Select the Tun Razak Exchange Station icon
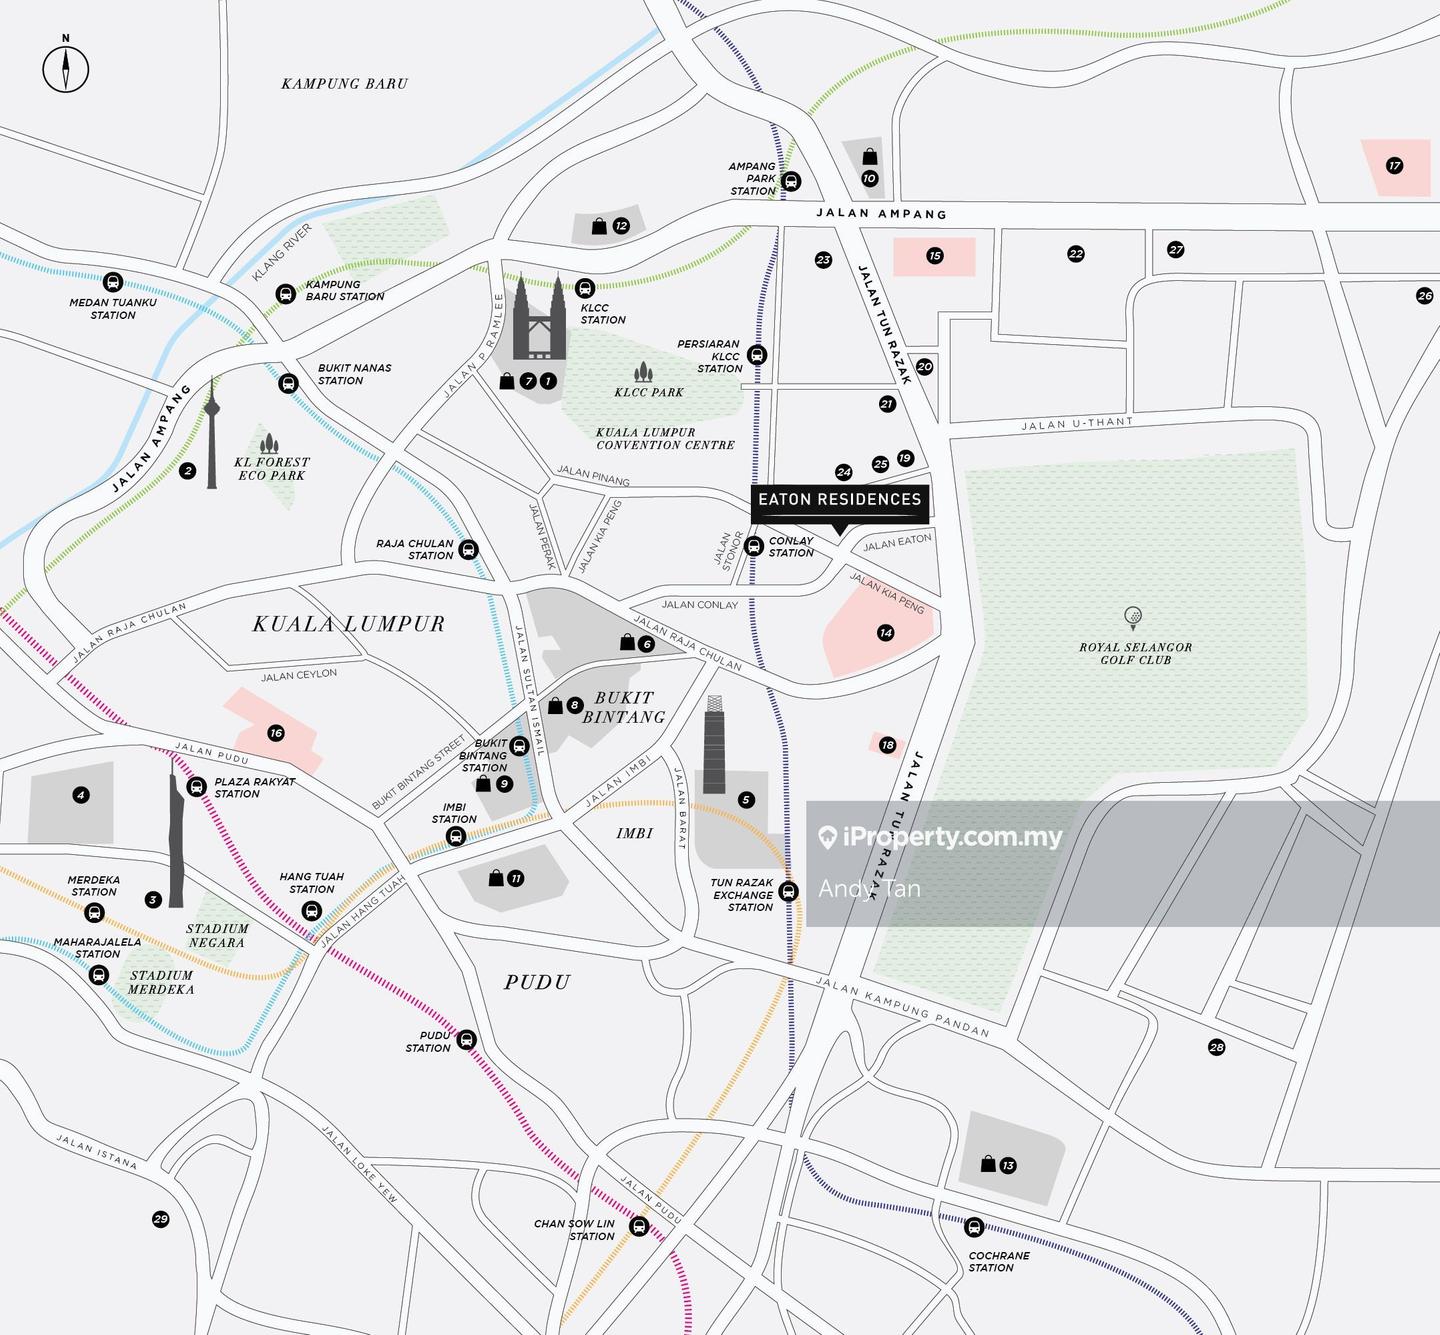Image resolution: width=1440 pixels, height=1335 pixels. [789, 891]
